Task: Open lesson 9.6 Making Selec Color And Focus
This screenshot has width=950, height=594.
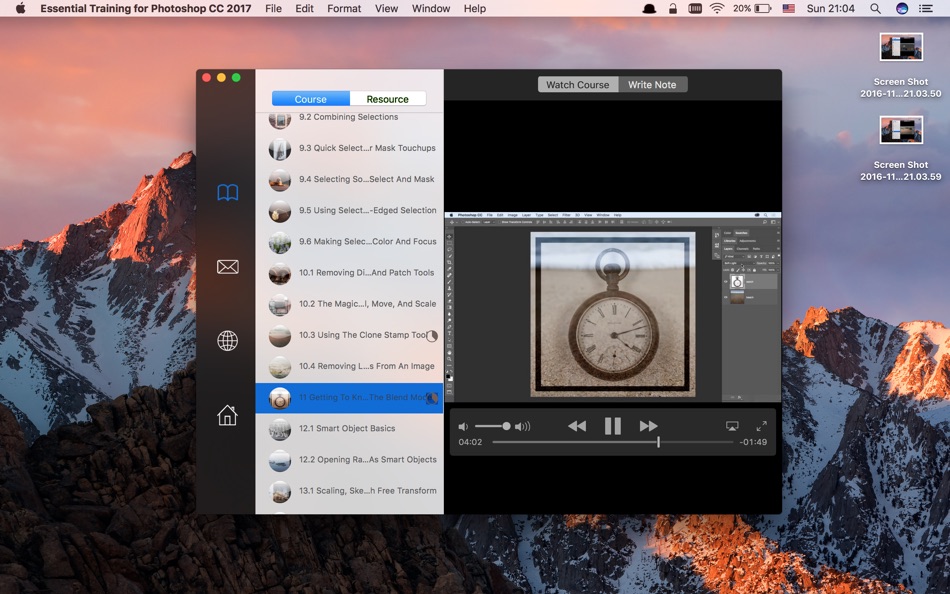Action: [350, 242]
